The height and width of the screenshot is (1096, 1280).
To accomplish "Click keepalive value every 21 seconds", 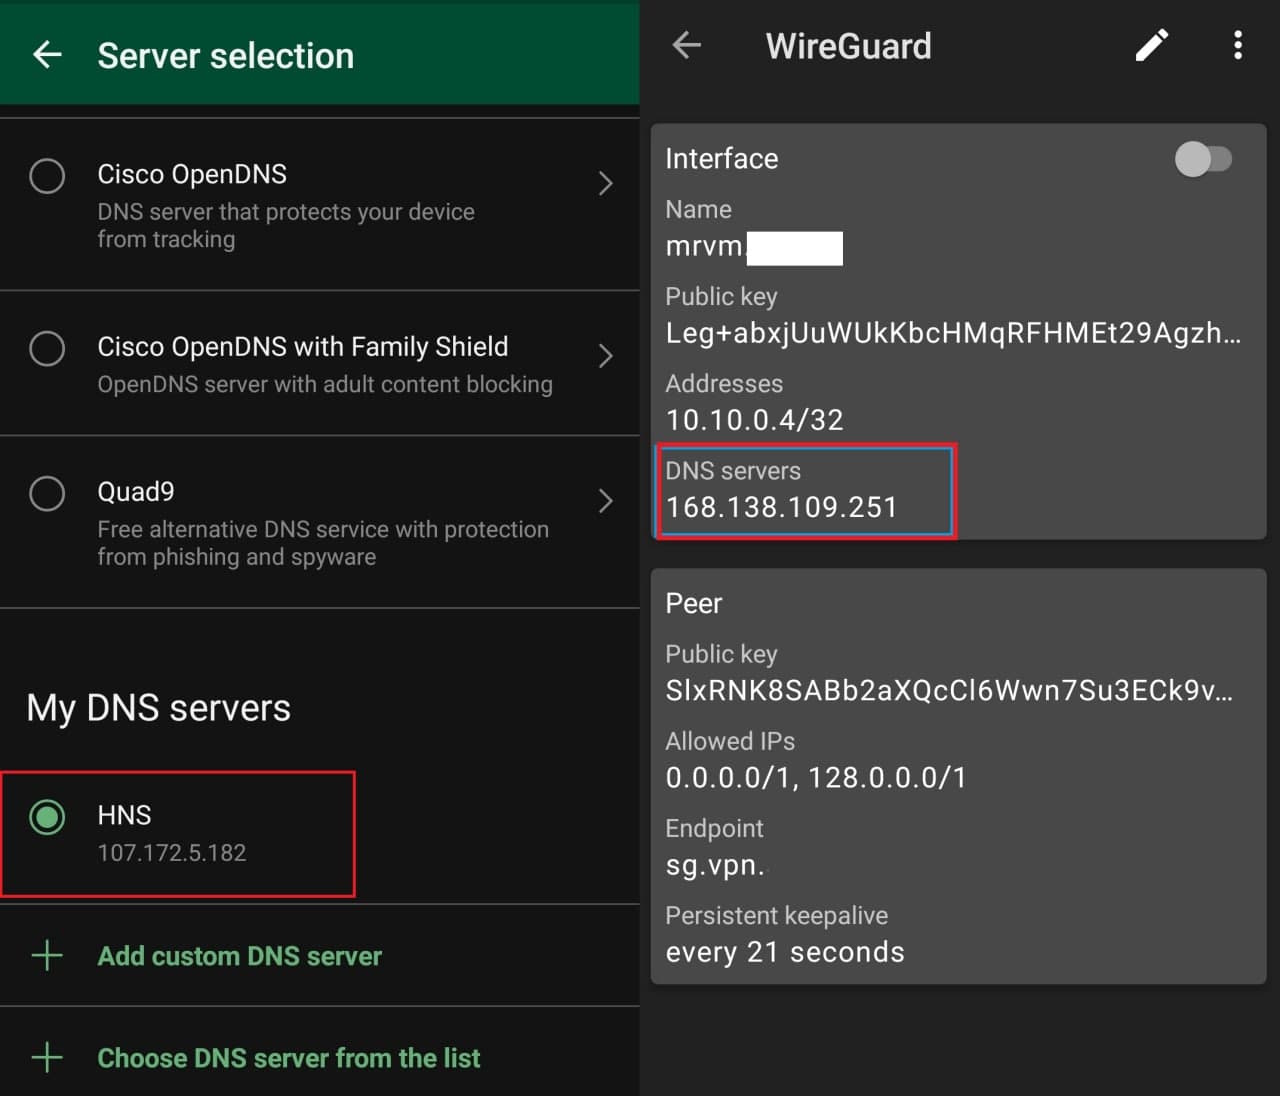I will (x=785, y=952).
